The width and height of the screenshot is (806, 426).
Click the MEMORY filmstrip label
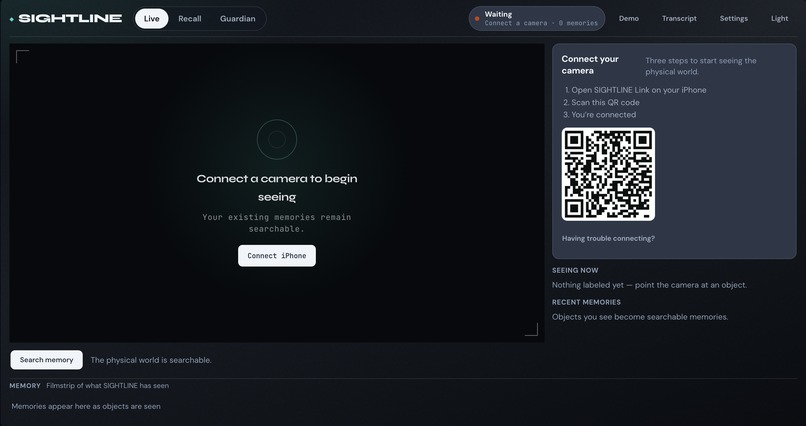(x=25, y=385)
